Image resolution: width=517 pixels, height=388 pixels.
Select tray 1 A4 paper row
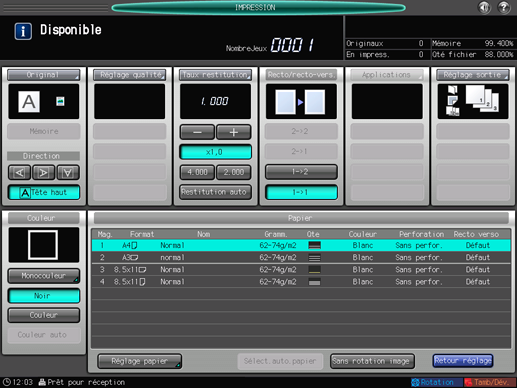tap(301, 245)
